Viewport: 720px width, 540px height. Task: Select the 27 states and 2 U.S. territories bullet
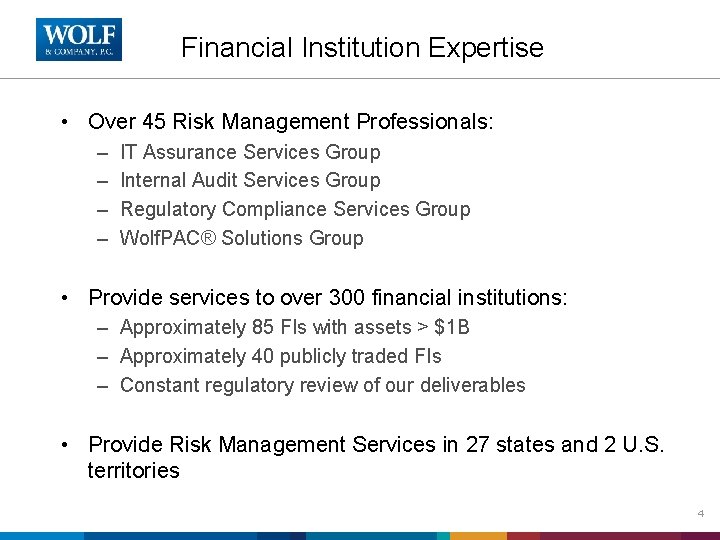point(376,457)
